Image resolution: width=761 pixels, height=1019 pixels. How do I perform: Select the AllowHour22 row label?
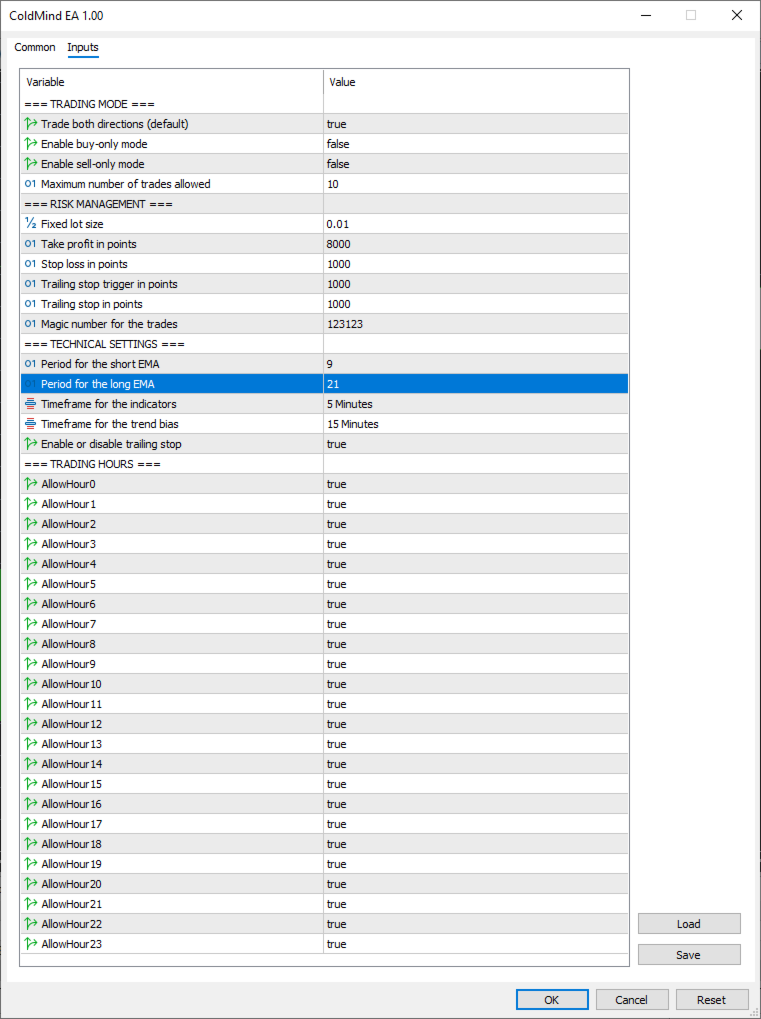tap(71, 924)
